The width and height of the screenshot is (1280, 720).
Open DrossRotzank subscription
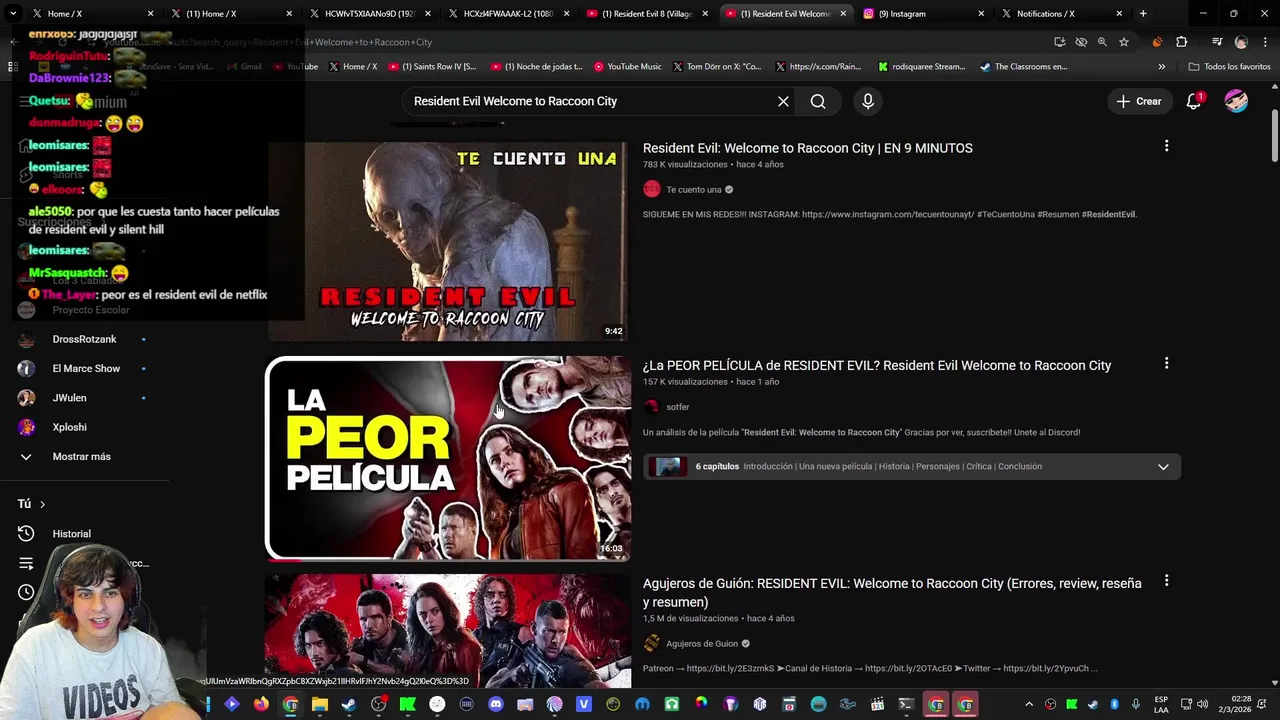[x=84, y=339]
